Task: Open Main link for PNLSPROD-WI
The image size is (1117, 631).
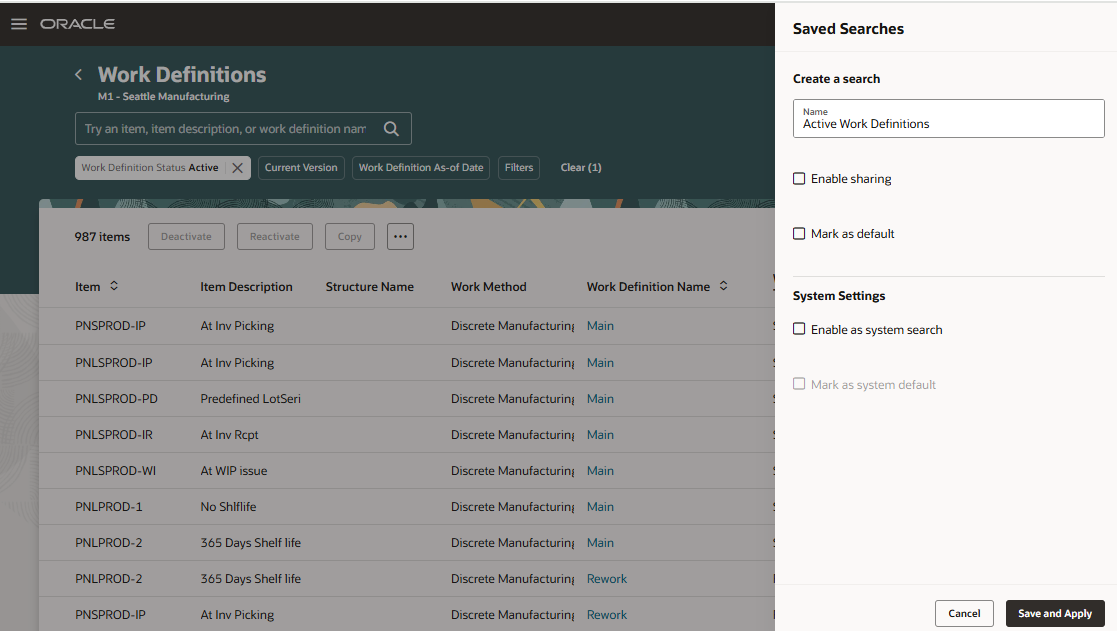Action: pos(601,471)
